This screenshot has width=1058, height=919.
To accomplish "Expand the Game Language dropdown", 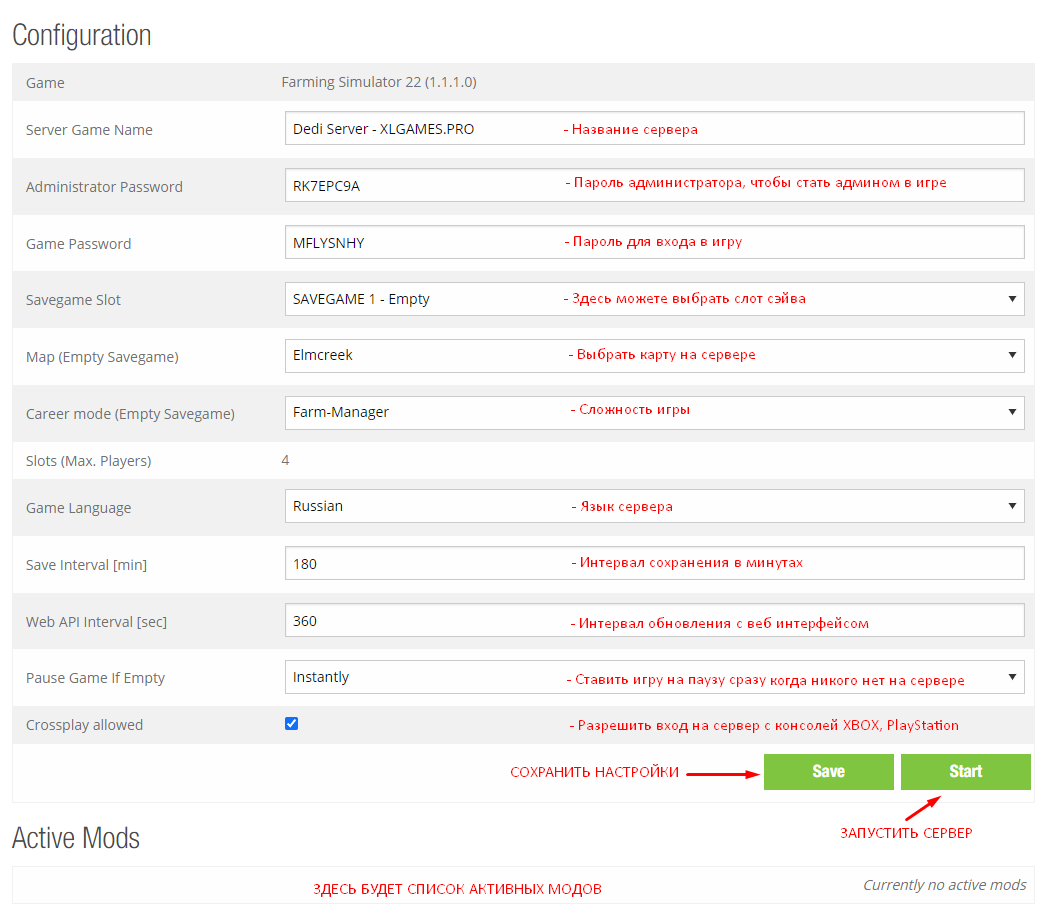I will coord(654,506).
